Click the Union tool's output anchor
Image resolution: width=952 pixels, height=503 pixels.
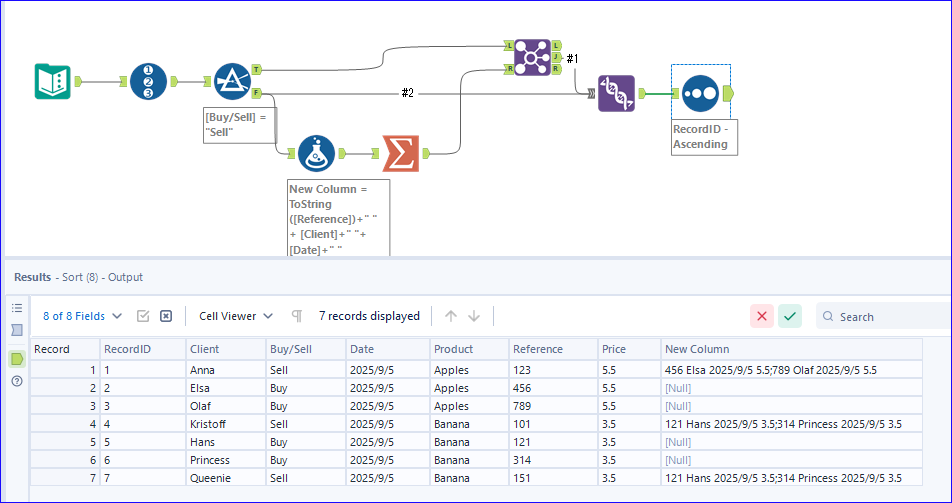[x=642, y=94]
